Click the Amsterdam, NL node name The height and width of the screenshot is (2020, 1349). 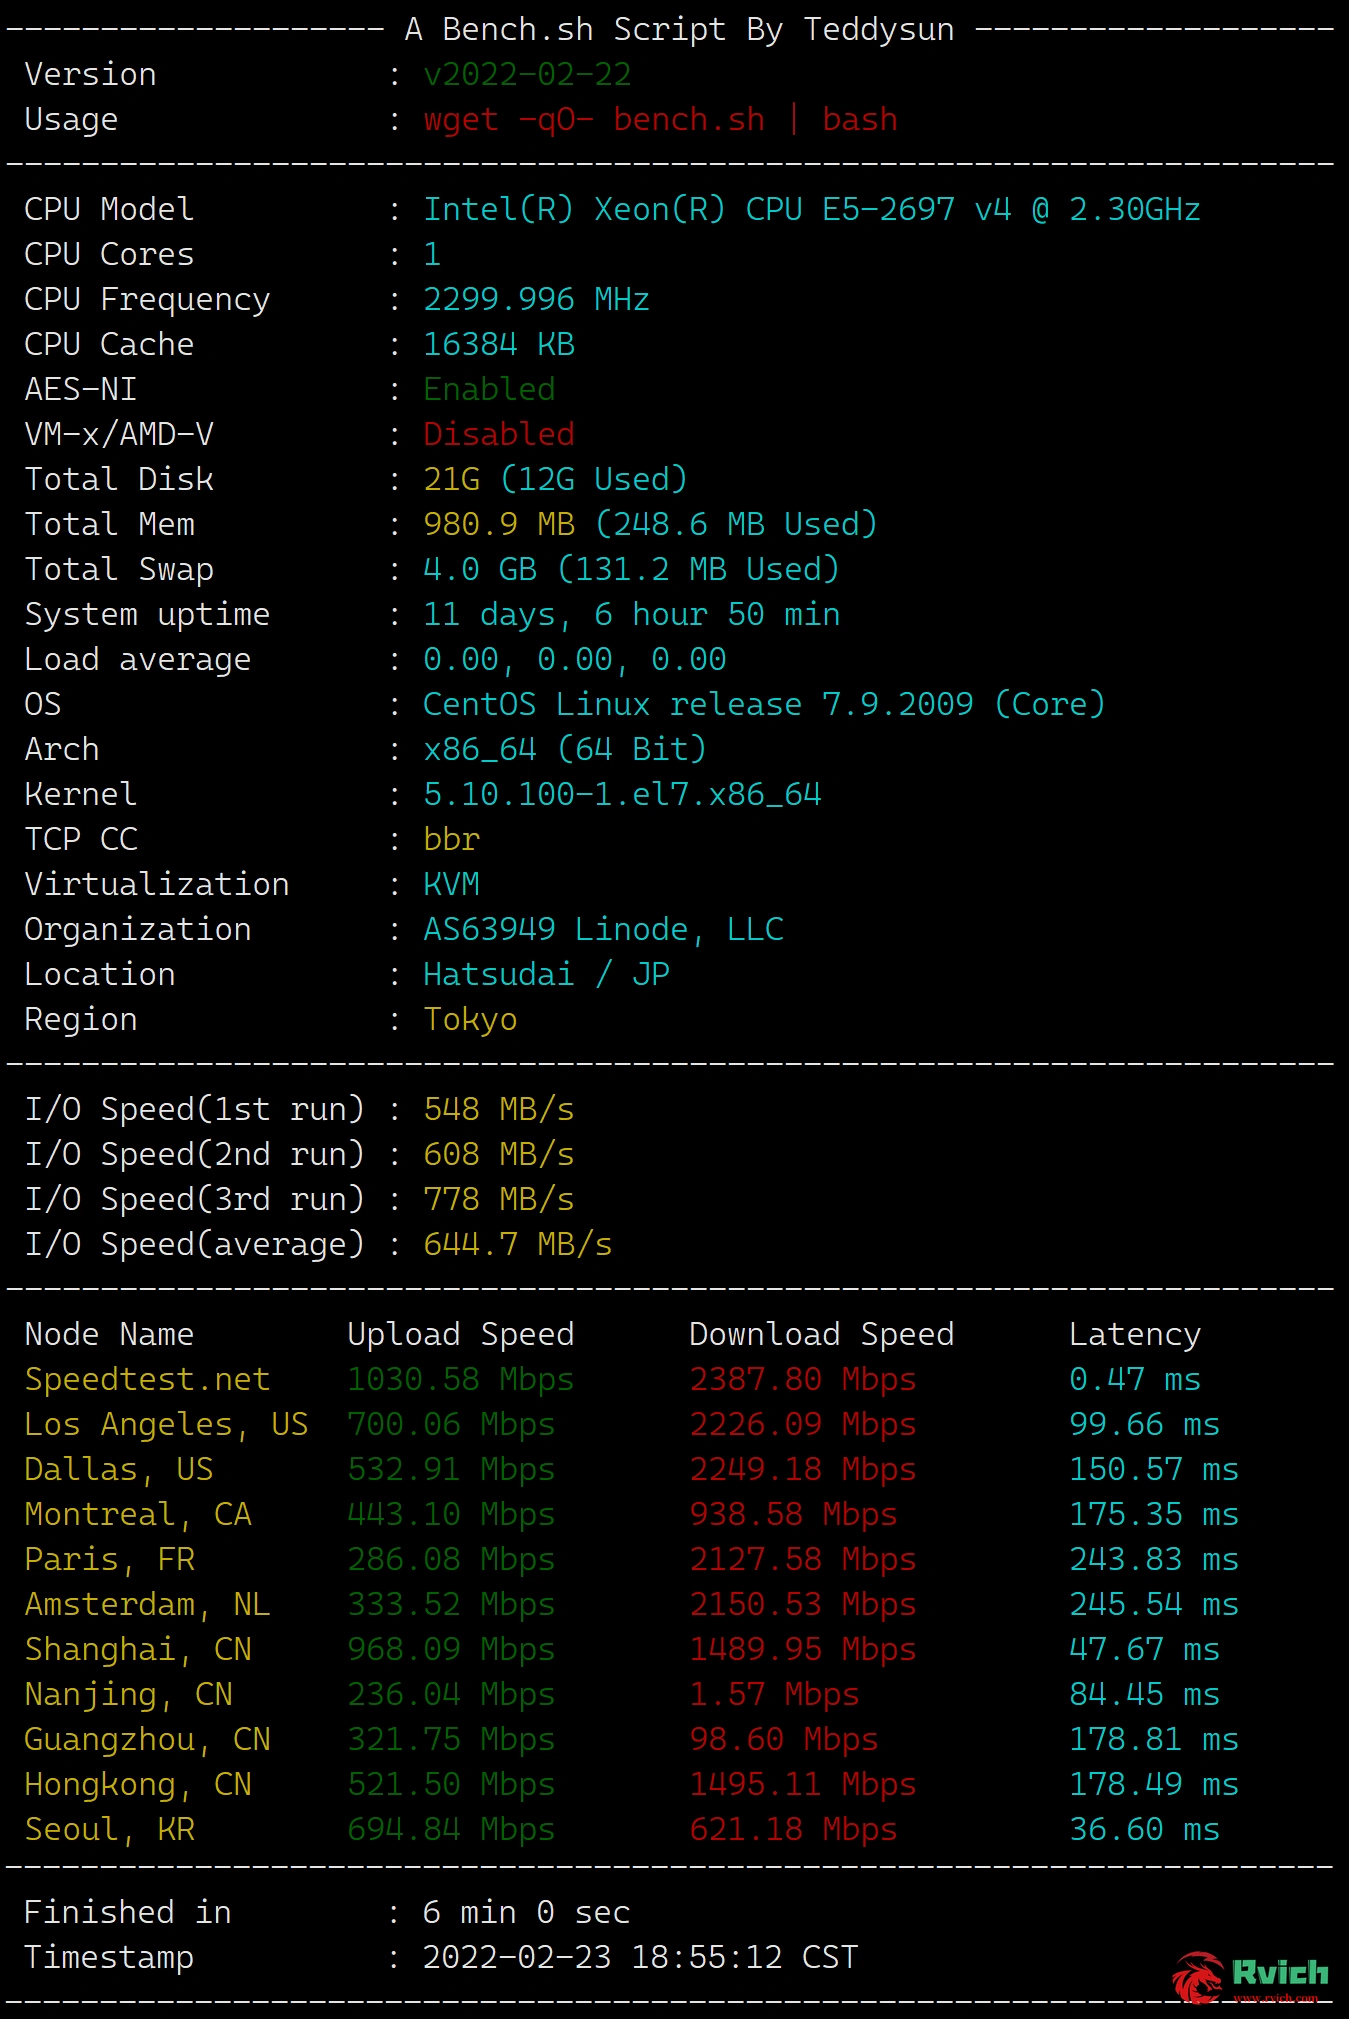click(147, 1604)
